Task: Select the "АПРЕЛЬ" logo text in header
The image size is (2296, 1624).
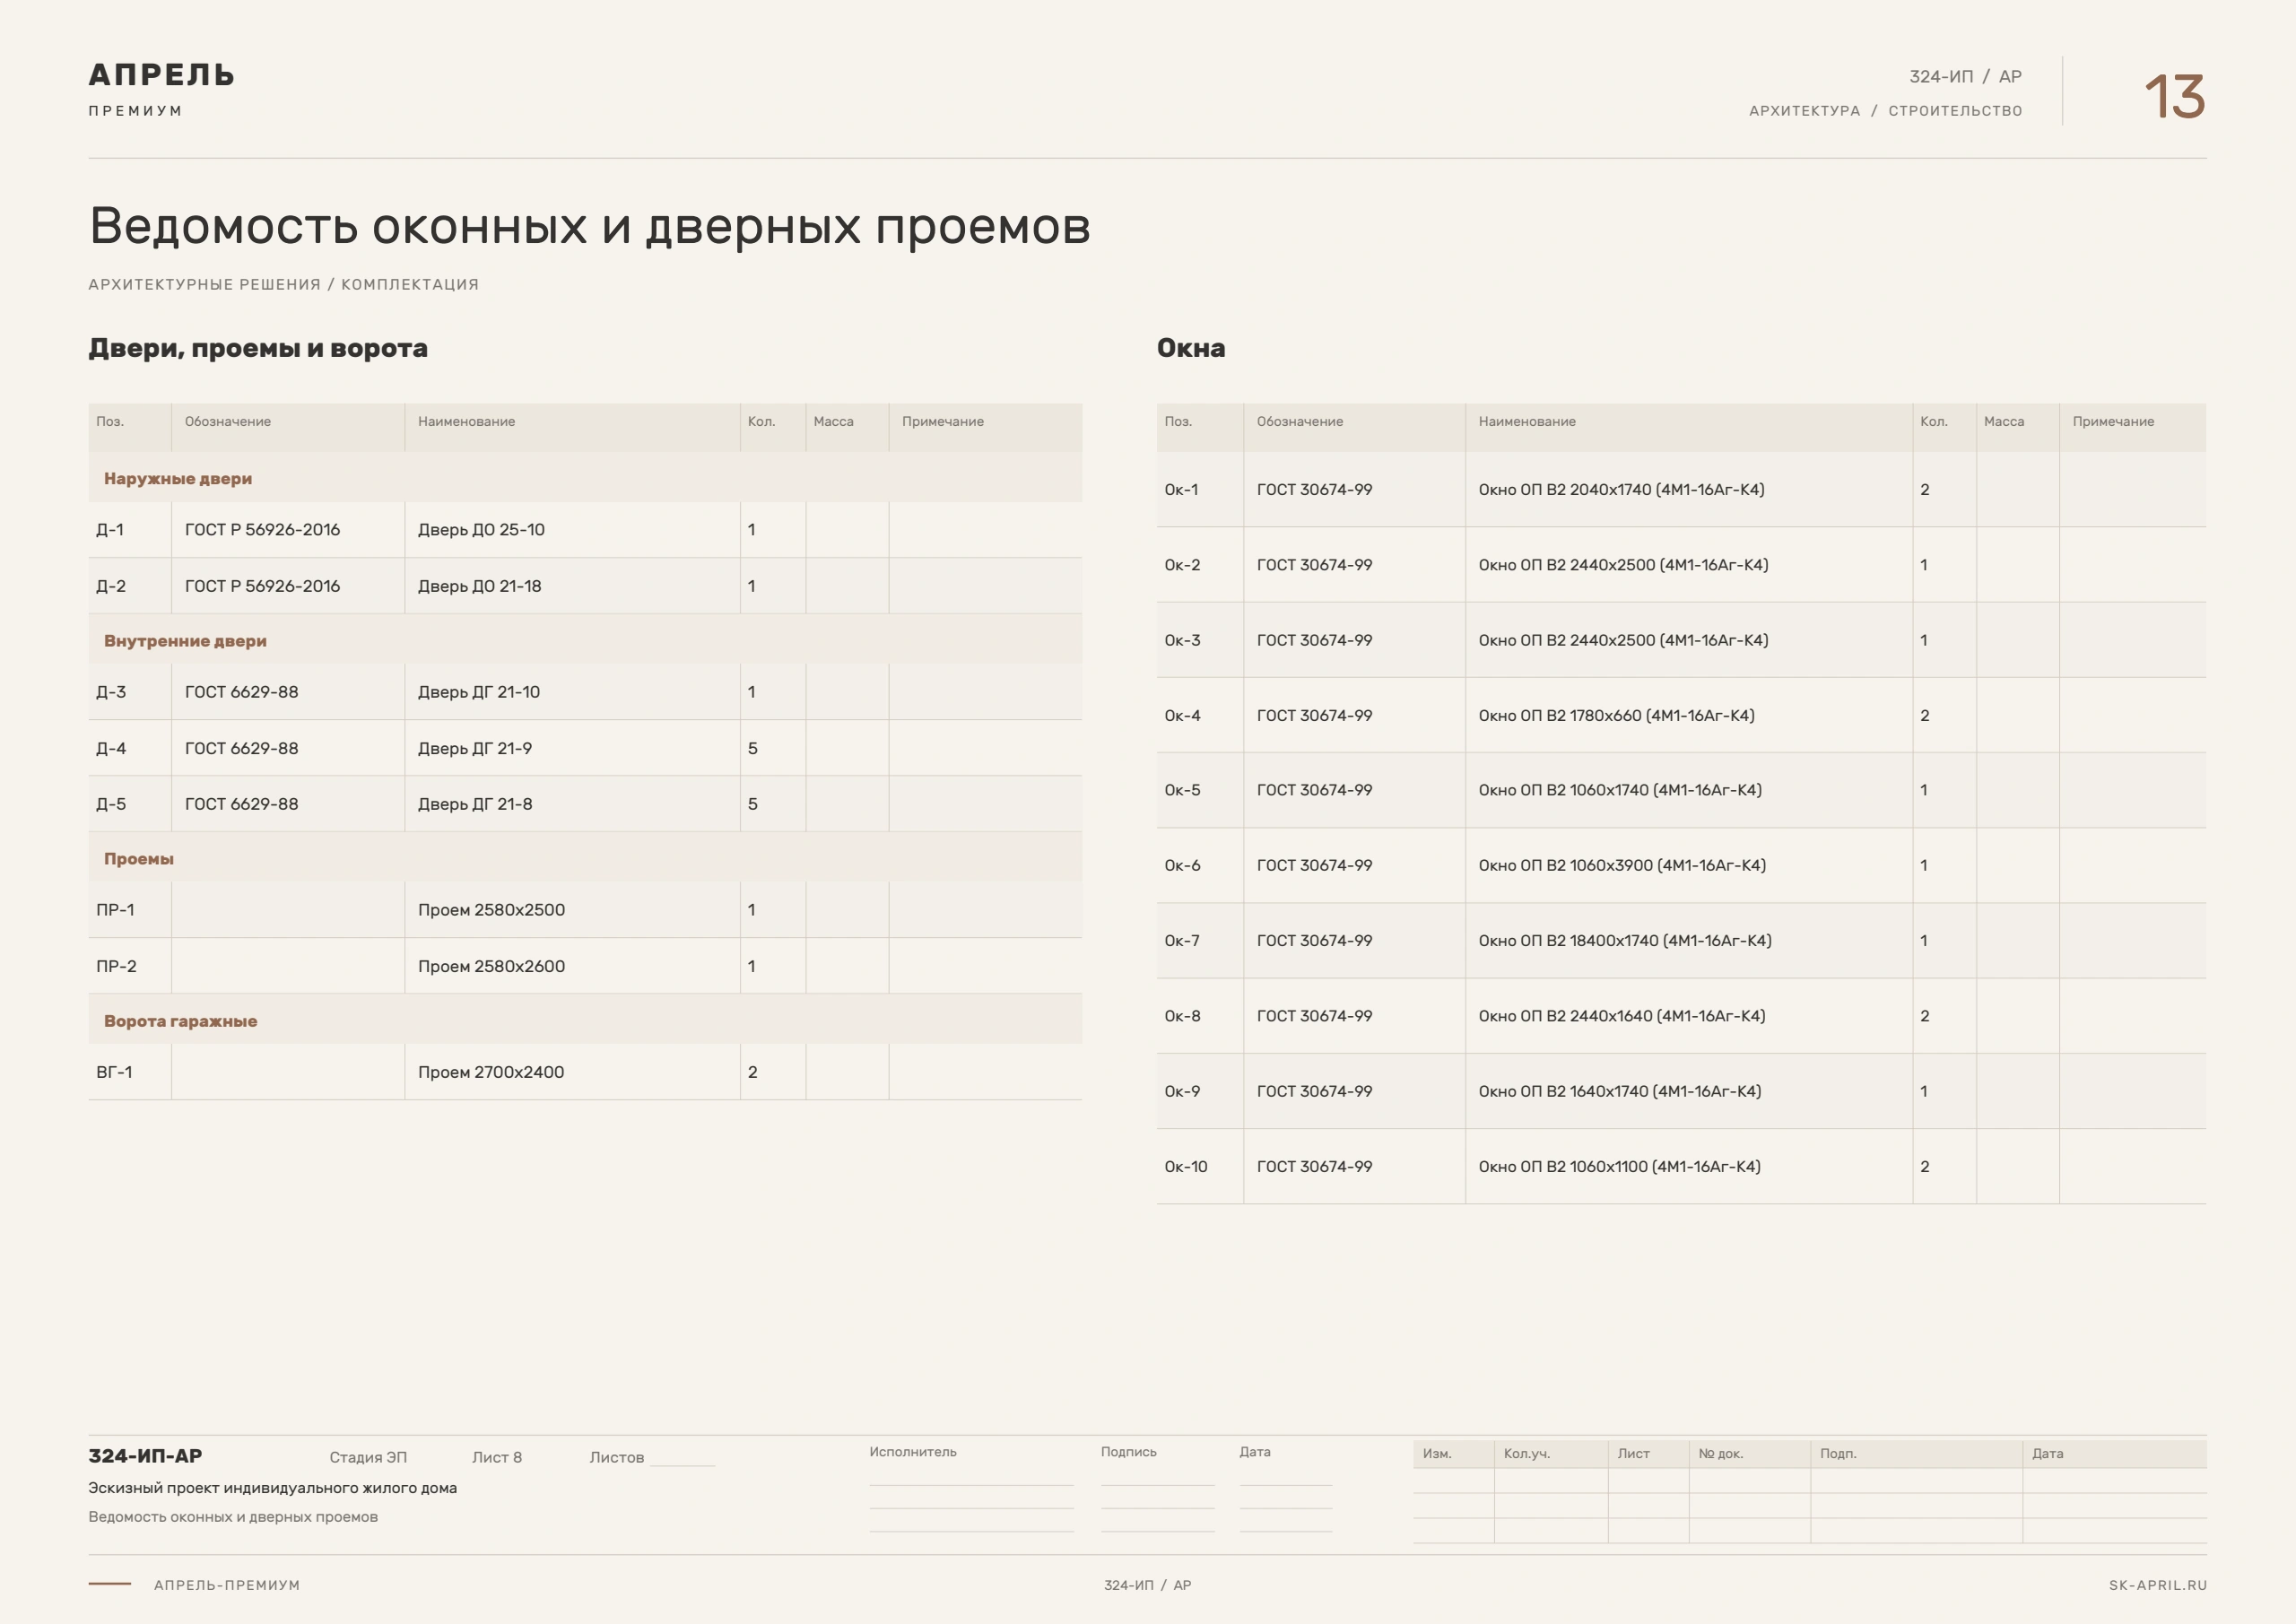Action: coord(162,75)
